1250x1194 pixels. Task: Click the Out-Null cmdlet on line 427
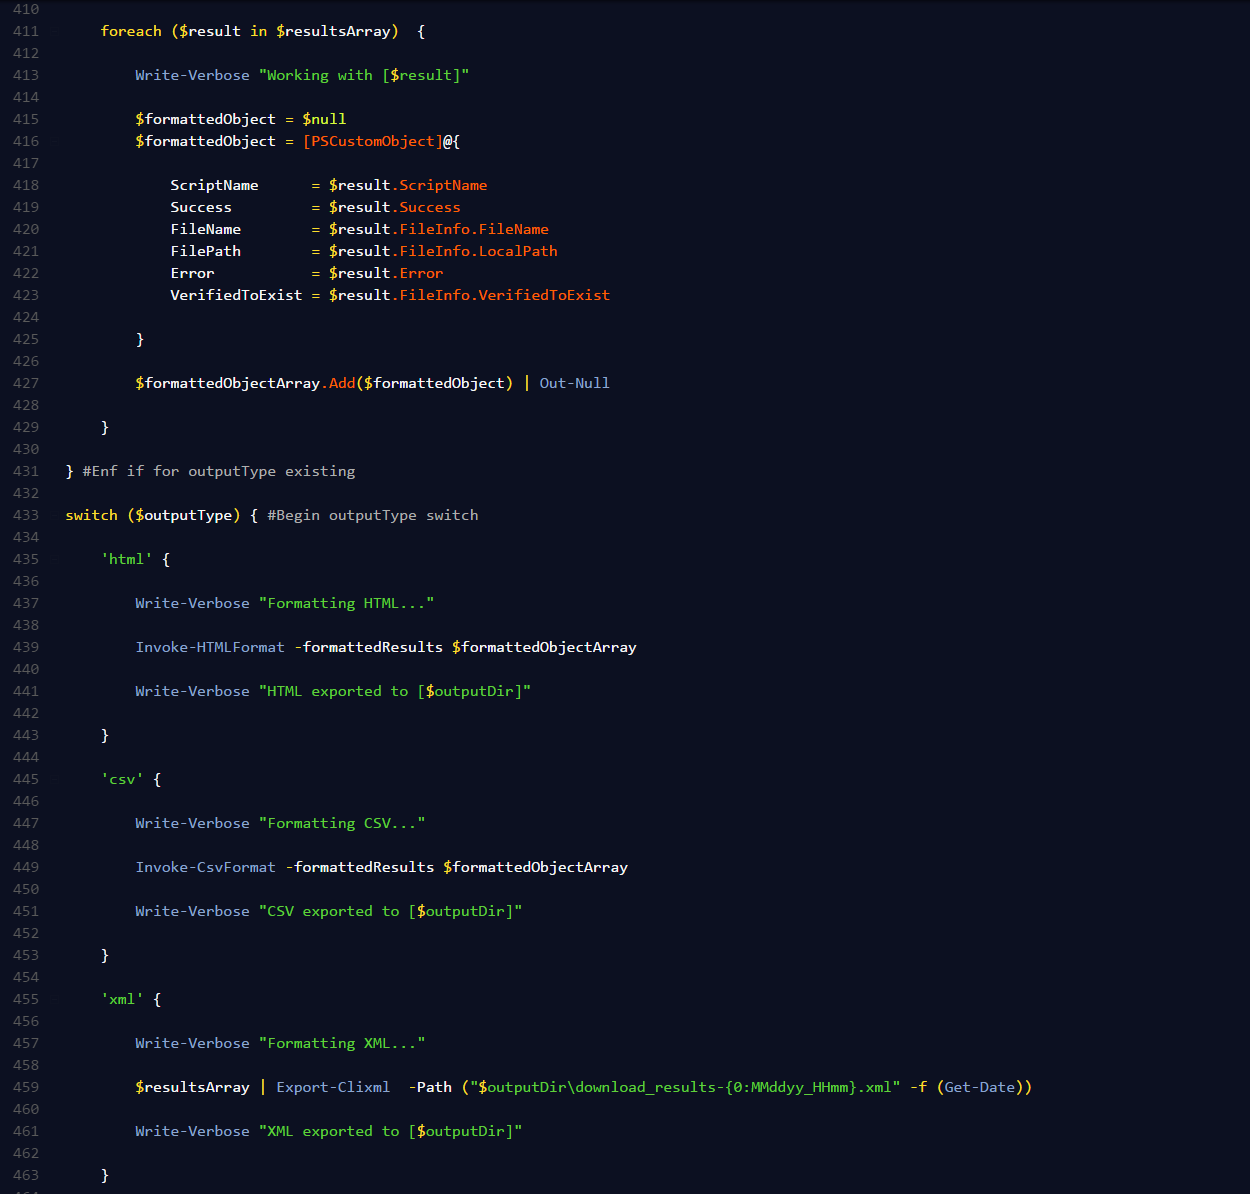point(574,383)
